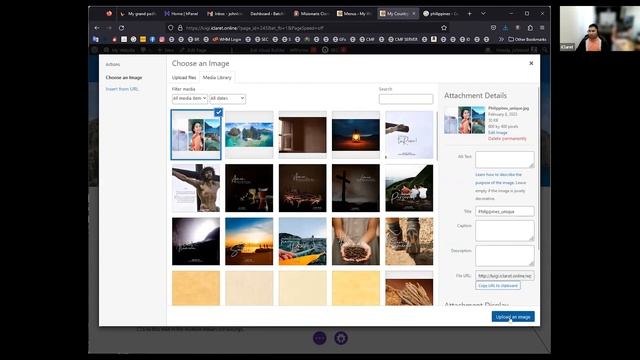
Task: Select the crucifix Jesus statue thumbnail
Action: (x=196, y=188)
